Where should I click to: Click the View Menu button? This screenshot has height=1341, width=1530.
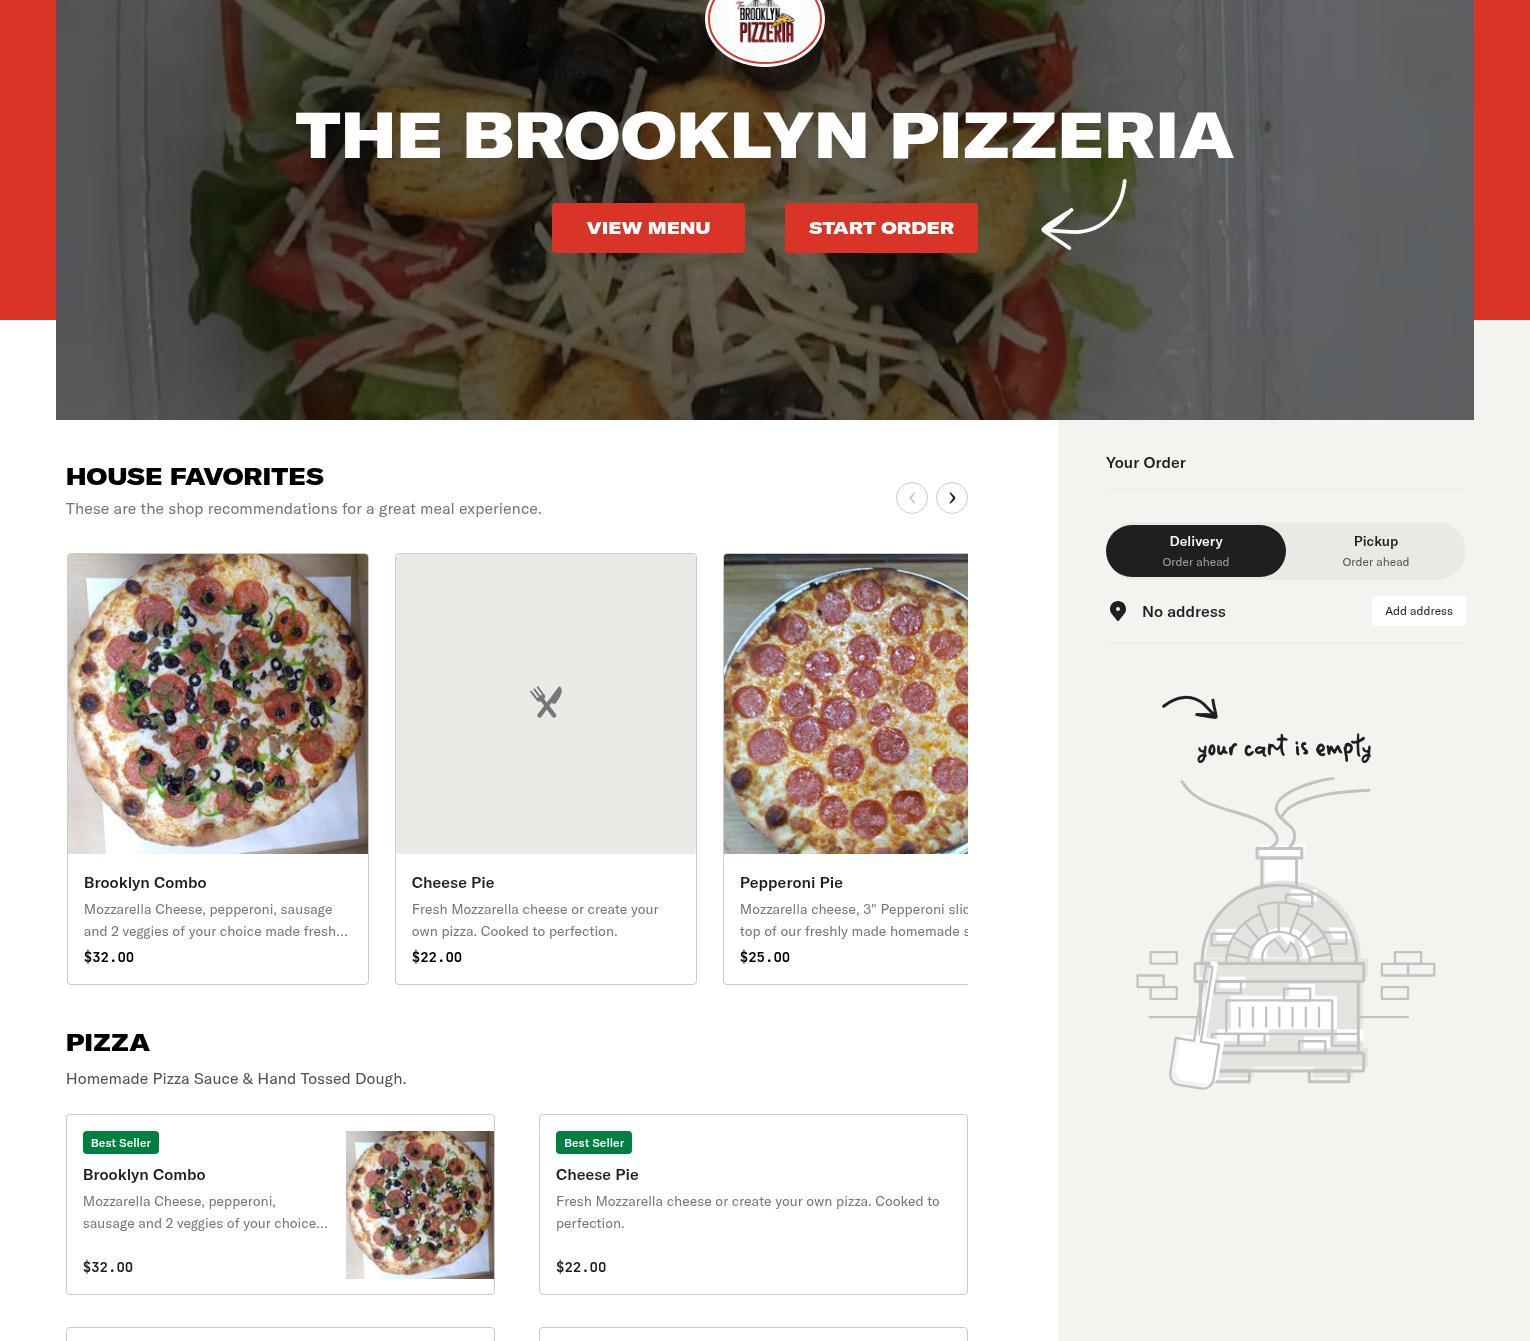648,228
